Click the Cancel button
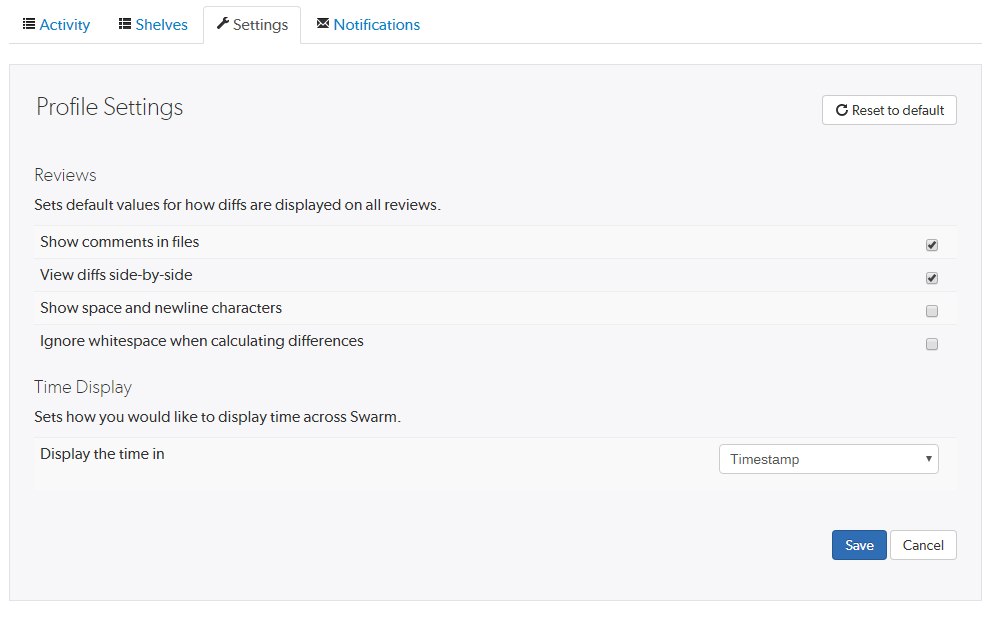 (x=922, y=545)
